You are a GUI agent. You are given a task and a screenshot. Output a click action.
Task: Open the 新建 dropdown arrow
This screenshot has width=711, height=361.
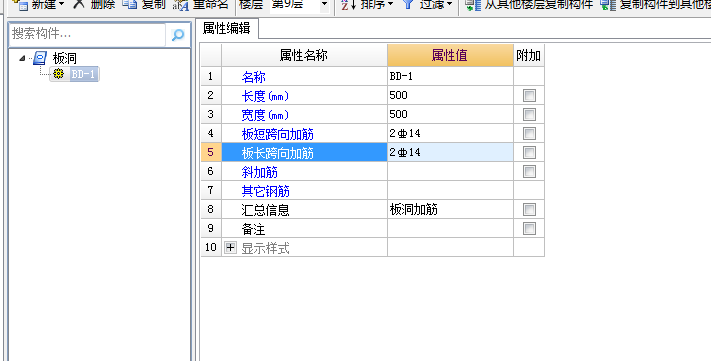(61, 5)
